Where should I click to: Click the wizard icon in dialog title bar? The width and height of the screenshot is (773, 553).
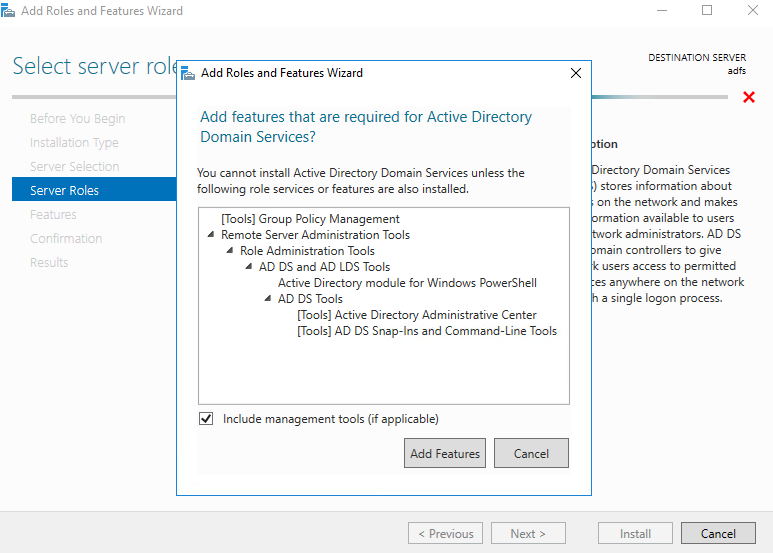point(189,73)
